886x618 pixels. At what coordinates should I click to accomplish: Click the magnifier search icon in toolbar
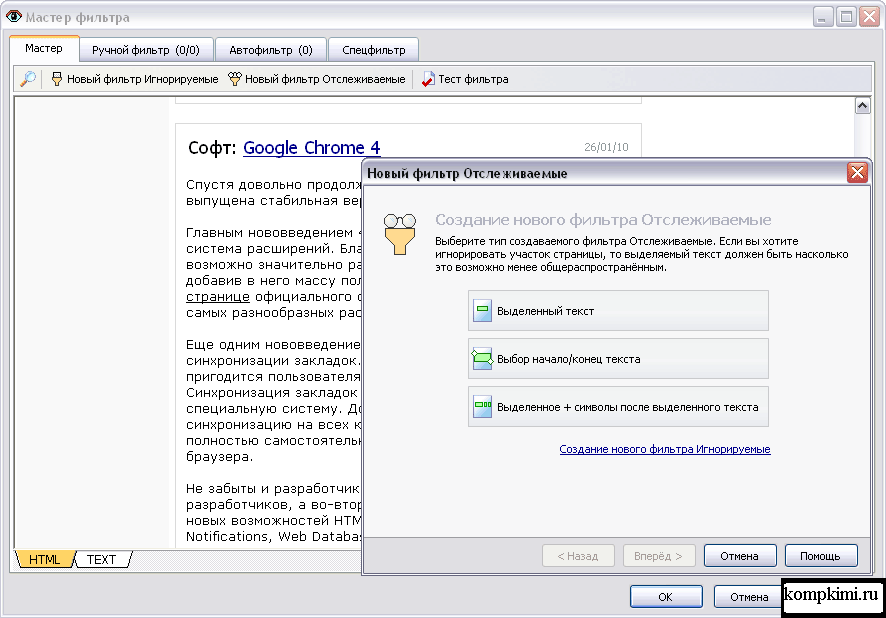(28, 79)
